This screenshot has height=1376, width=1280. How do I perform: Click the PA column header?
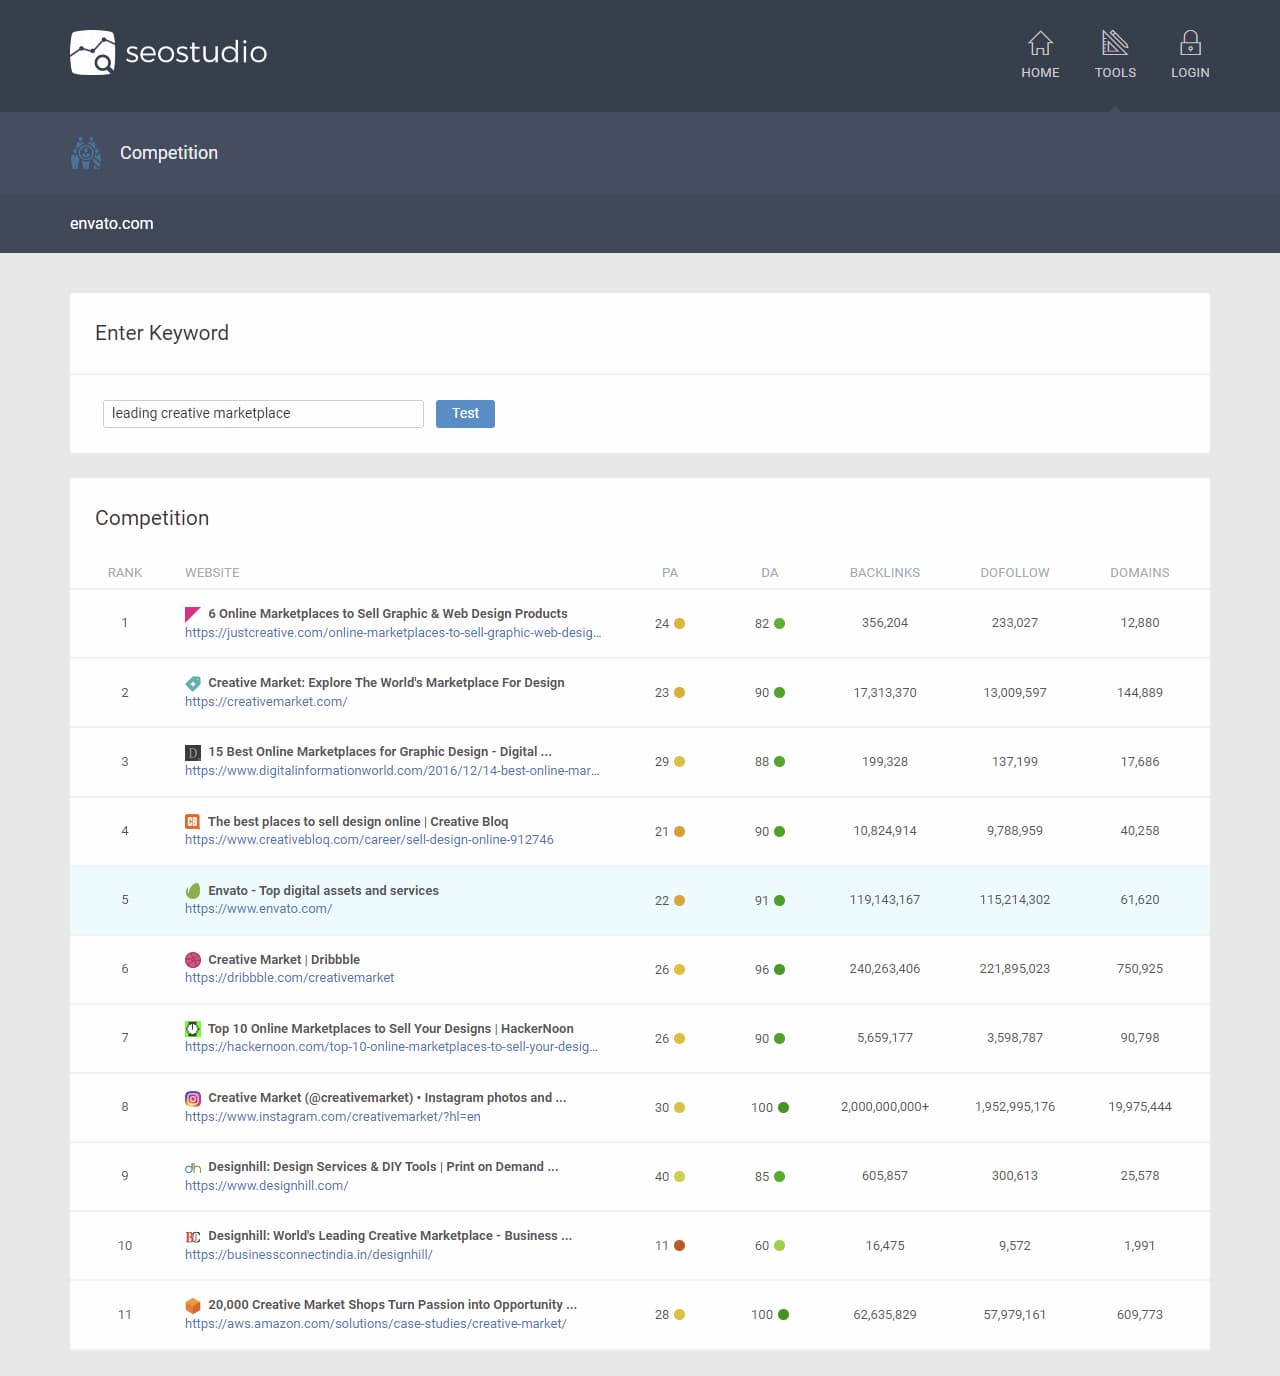coord(670,573)
